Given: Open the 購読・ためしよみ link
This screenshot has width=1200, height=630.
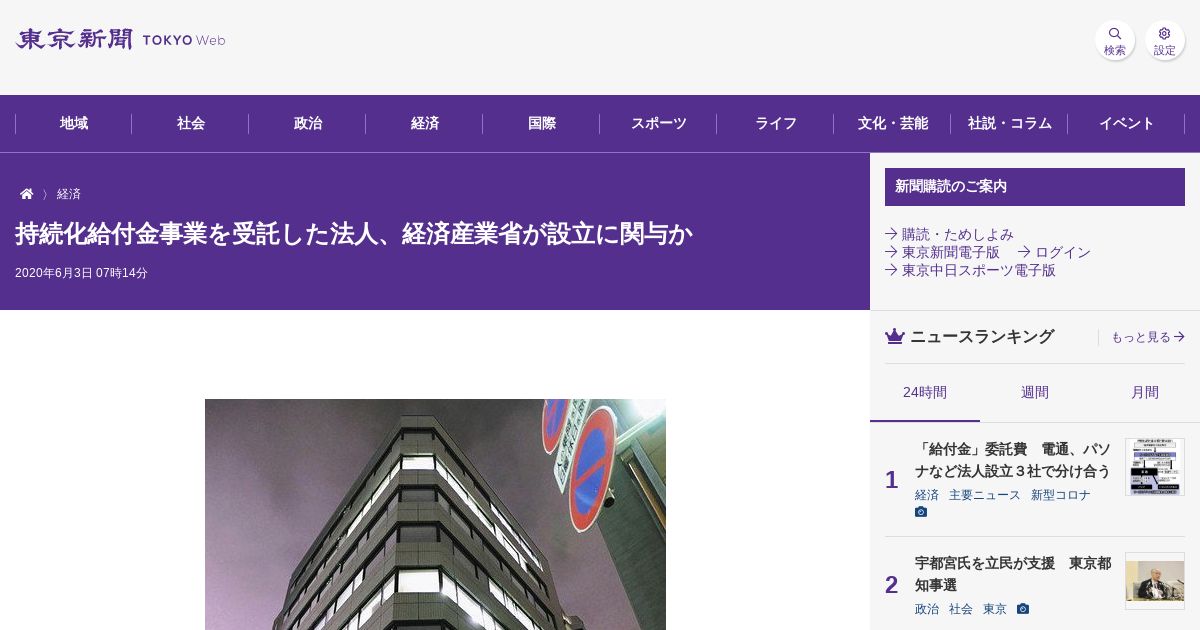Looking at the screenshot, I should pyautogui.click(x=949, y=234).
